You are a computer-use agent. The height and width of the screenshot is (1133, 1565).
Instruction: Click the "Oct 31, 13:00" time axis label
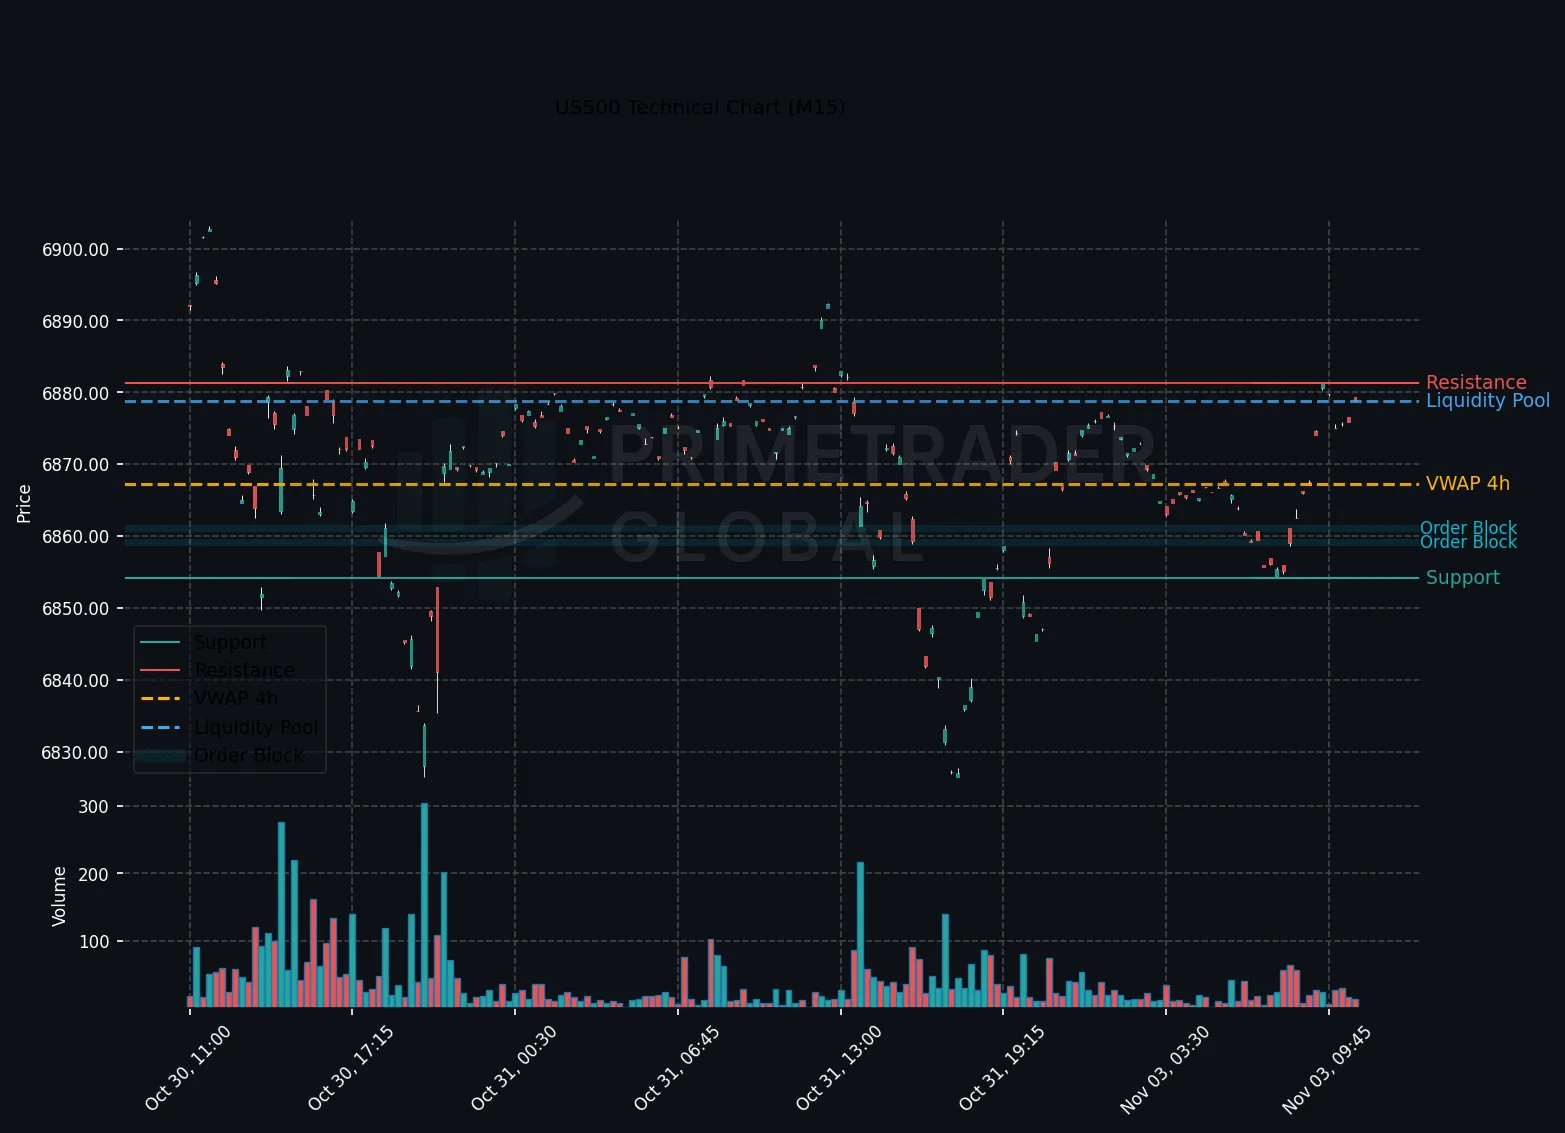(839, 1068)
